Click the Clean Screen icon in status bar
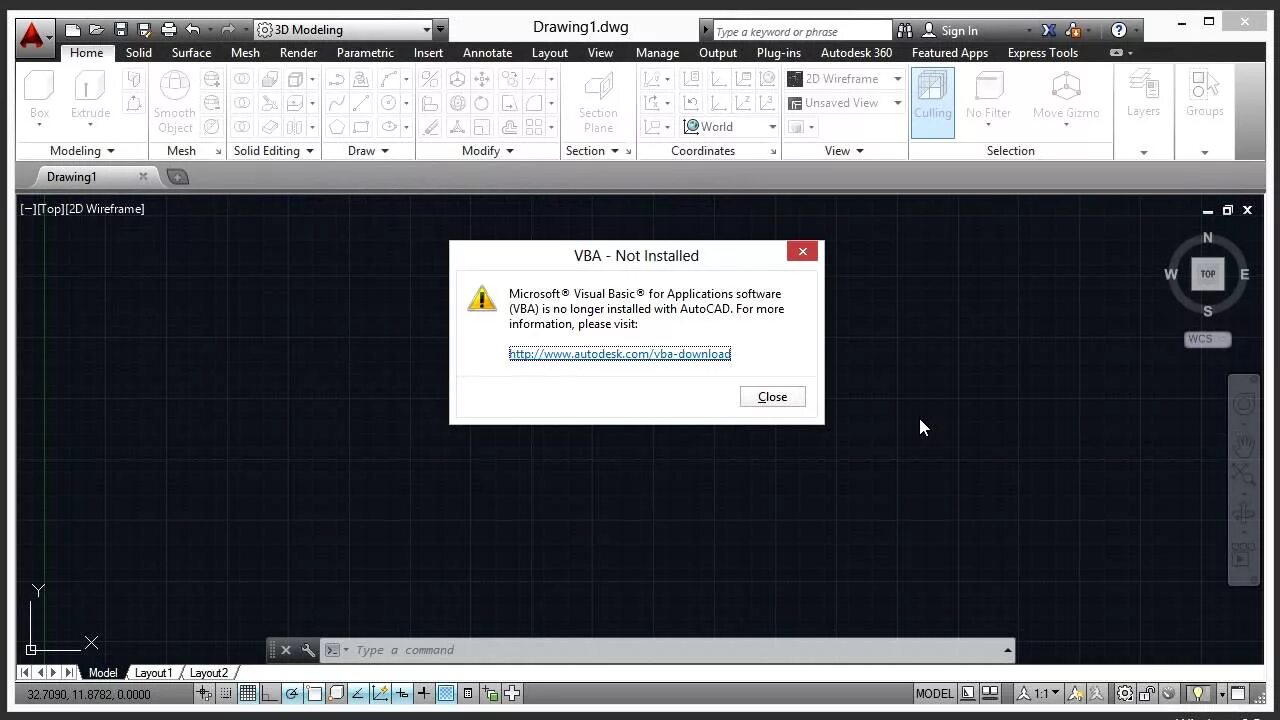 pos(1238,693)
